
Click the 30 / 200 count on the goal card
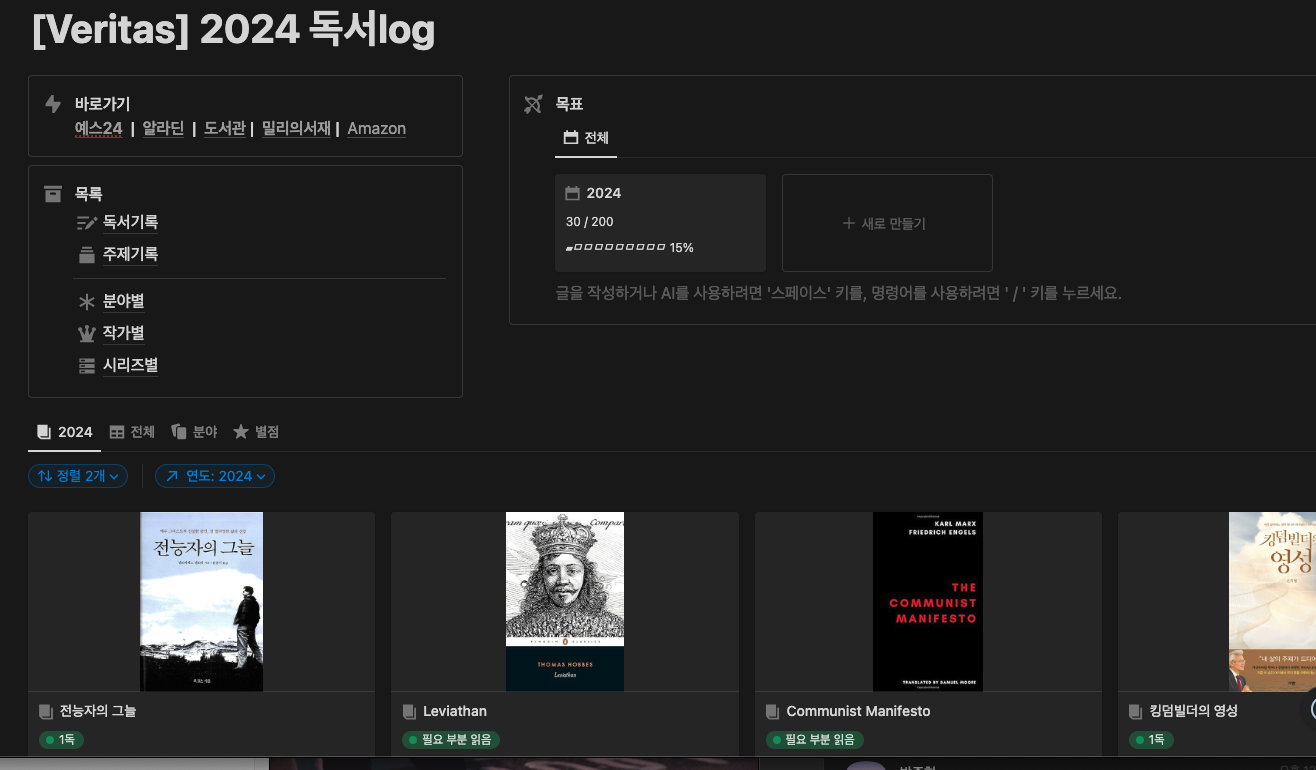pyautogui.click(x=590, y=221)
